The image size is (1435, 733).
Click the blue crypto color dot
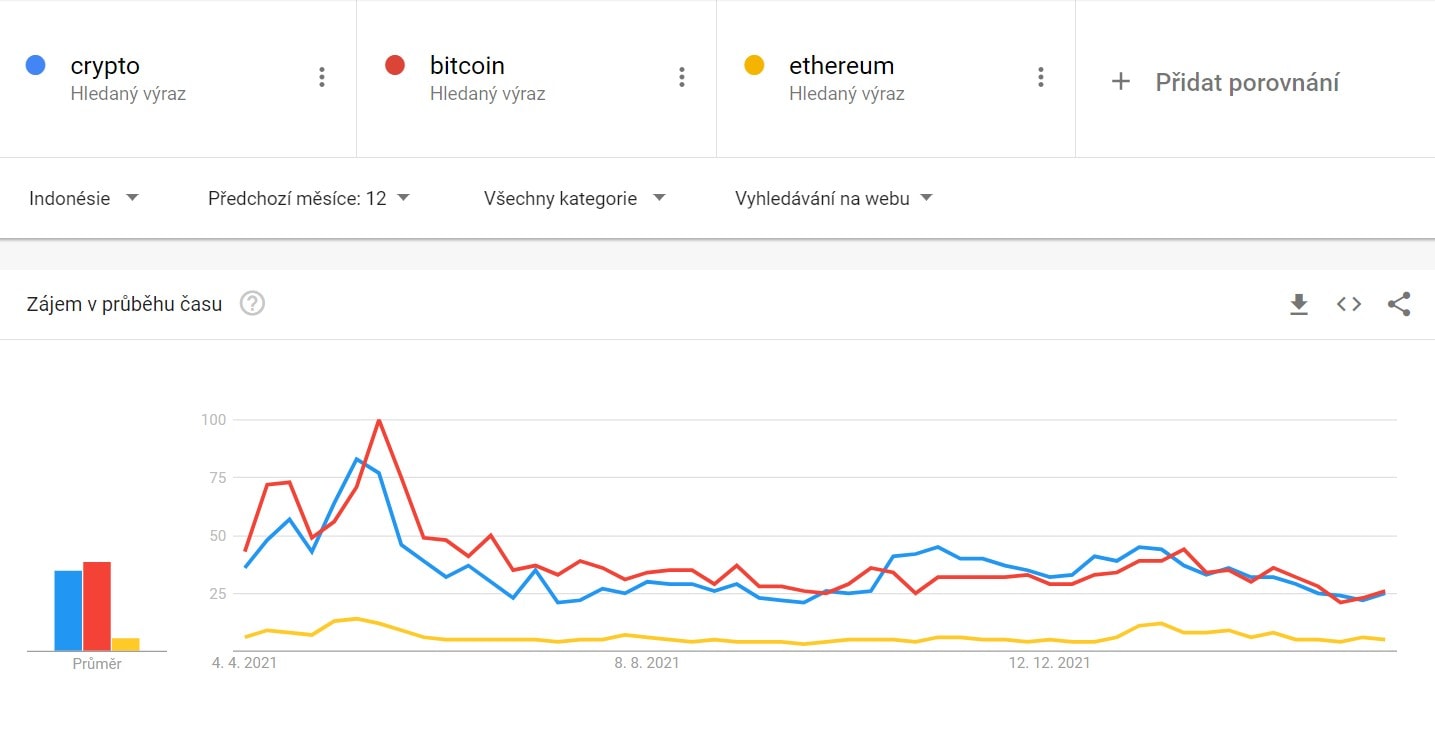tap(35, 66)
